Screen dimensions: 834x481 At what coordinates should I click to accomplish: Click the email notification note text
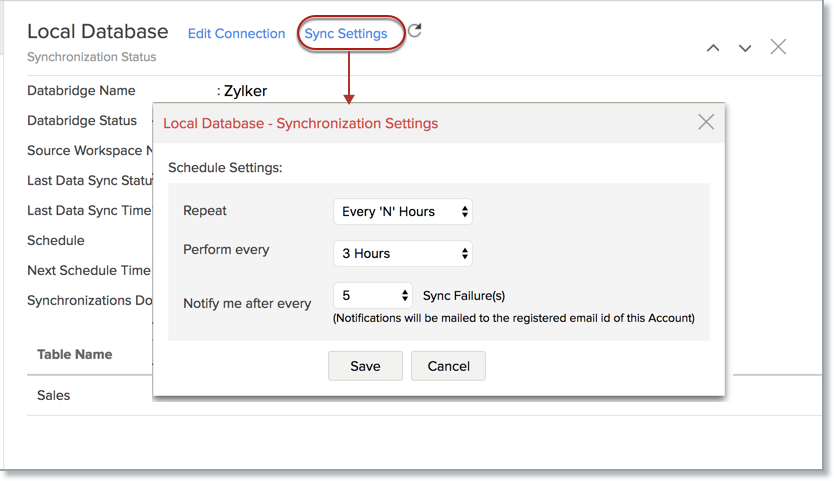[513, 318]
